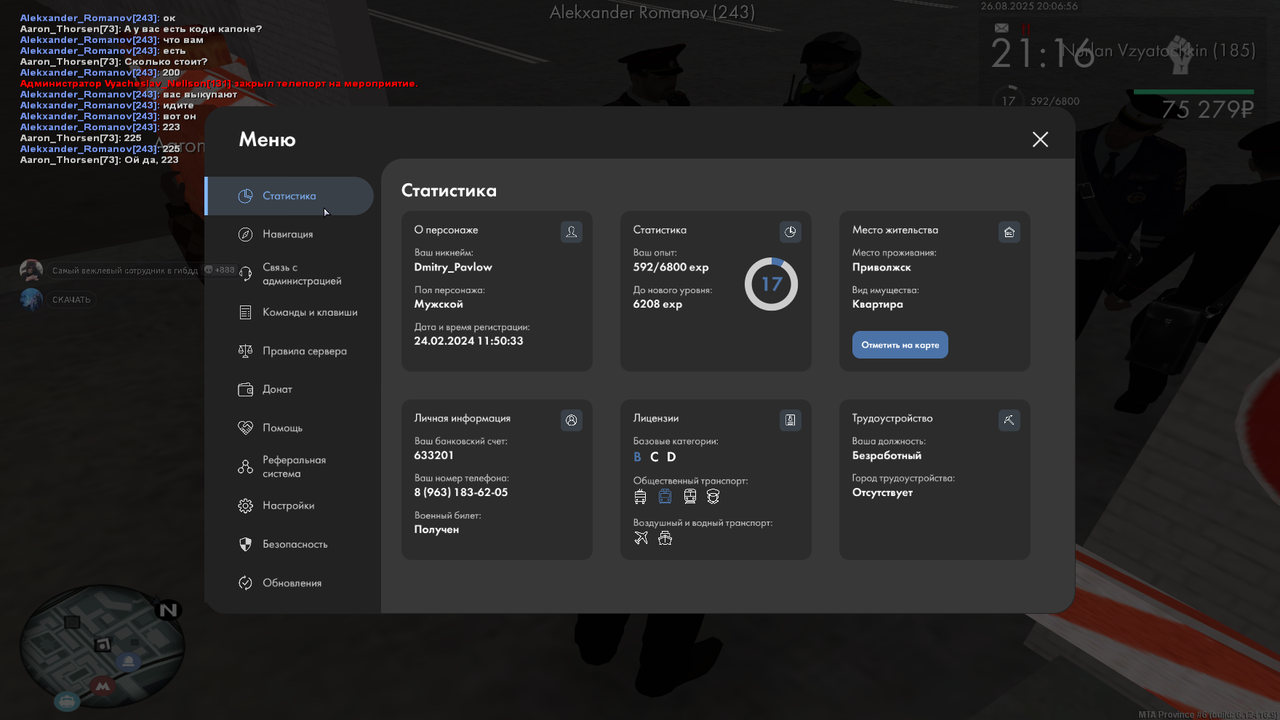The width and height of the screenshot is (1280, 720).
Task: Click the pickaxe icon in Трудоустройство card
Action: pos(1009,420)
